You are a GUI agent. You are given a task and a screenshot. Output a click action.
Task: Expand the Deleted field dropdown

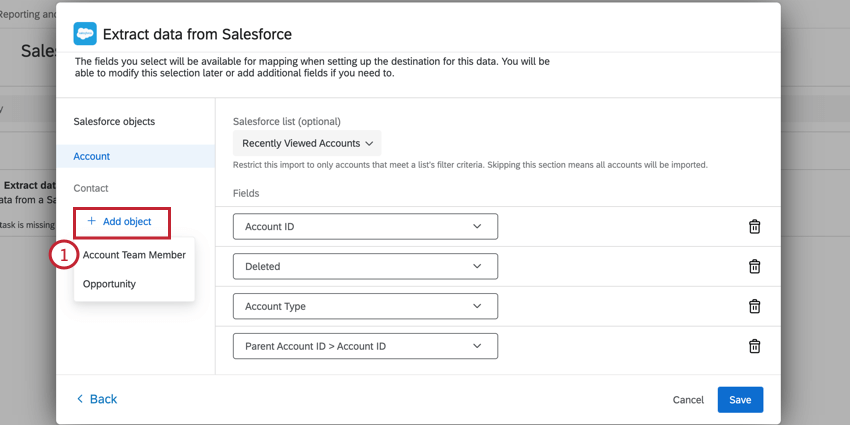point(365,266)
